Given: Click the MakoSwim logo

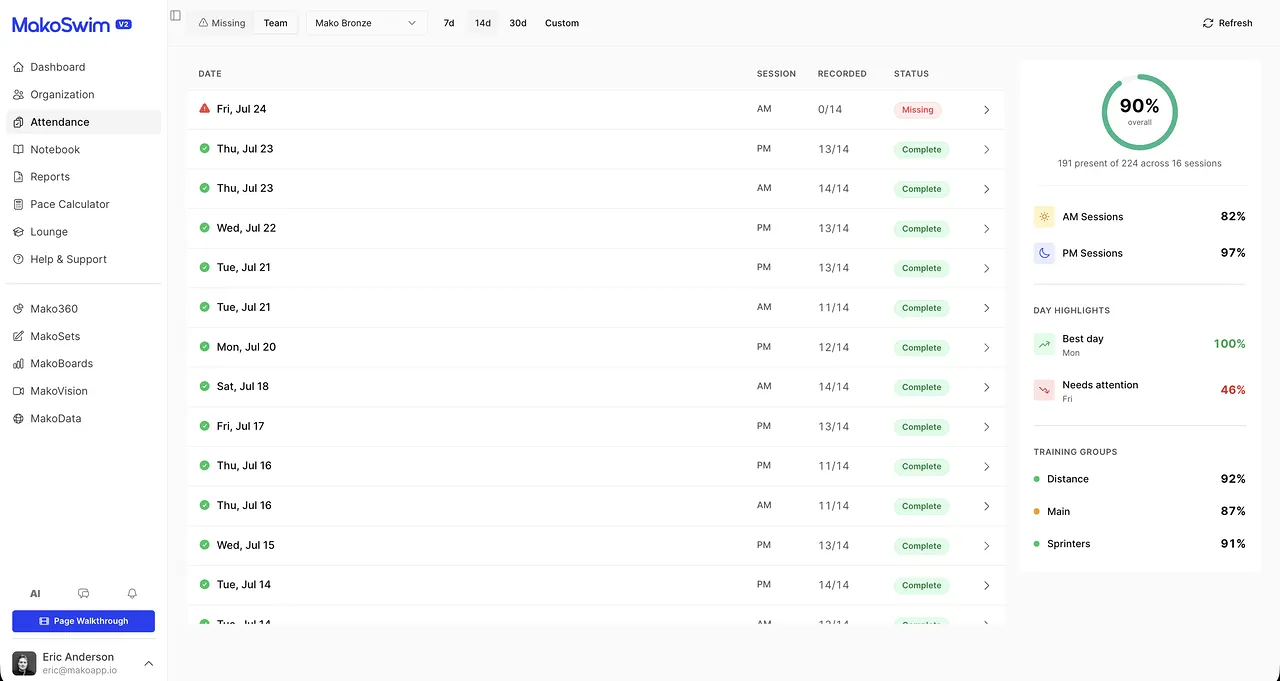Looking at the screenshot, I should coord(61,24).
